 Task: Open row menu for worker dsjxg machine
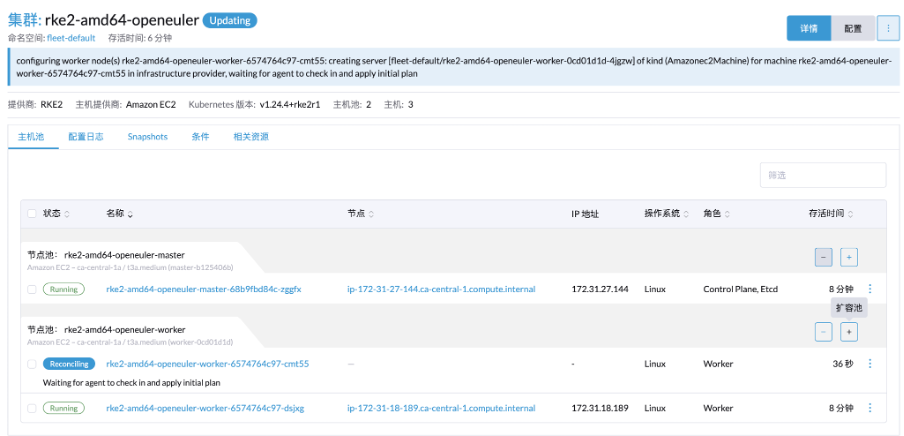pos(870,408)
